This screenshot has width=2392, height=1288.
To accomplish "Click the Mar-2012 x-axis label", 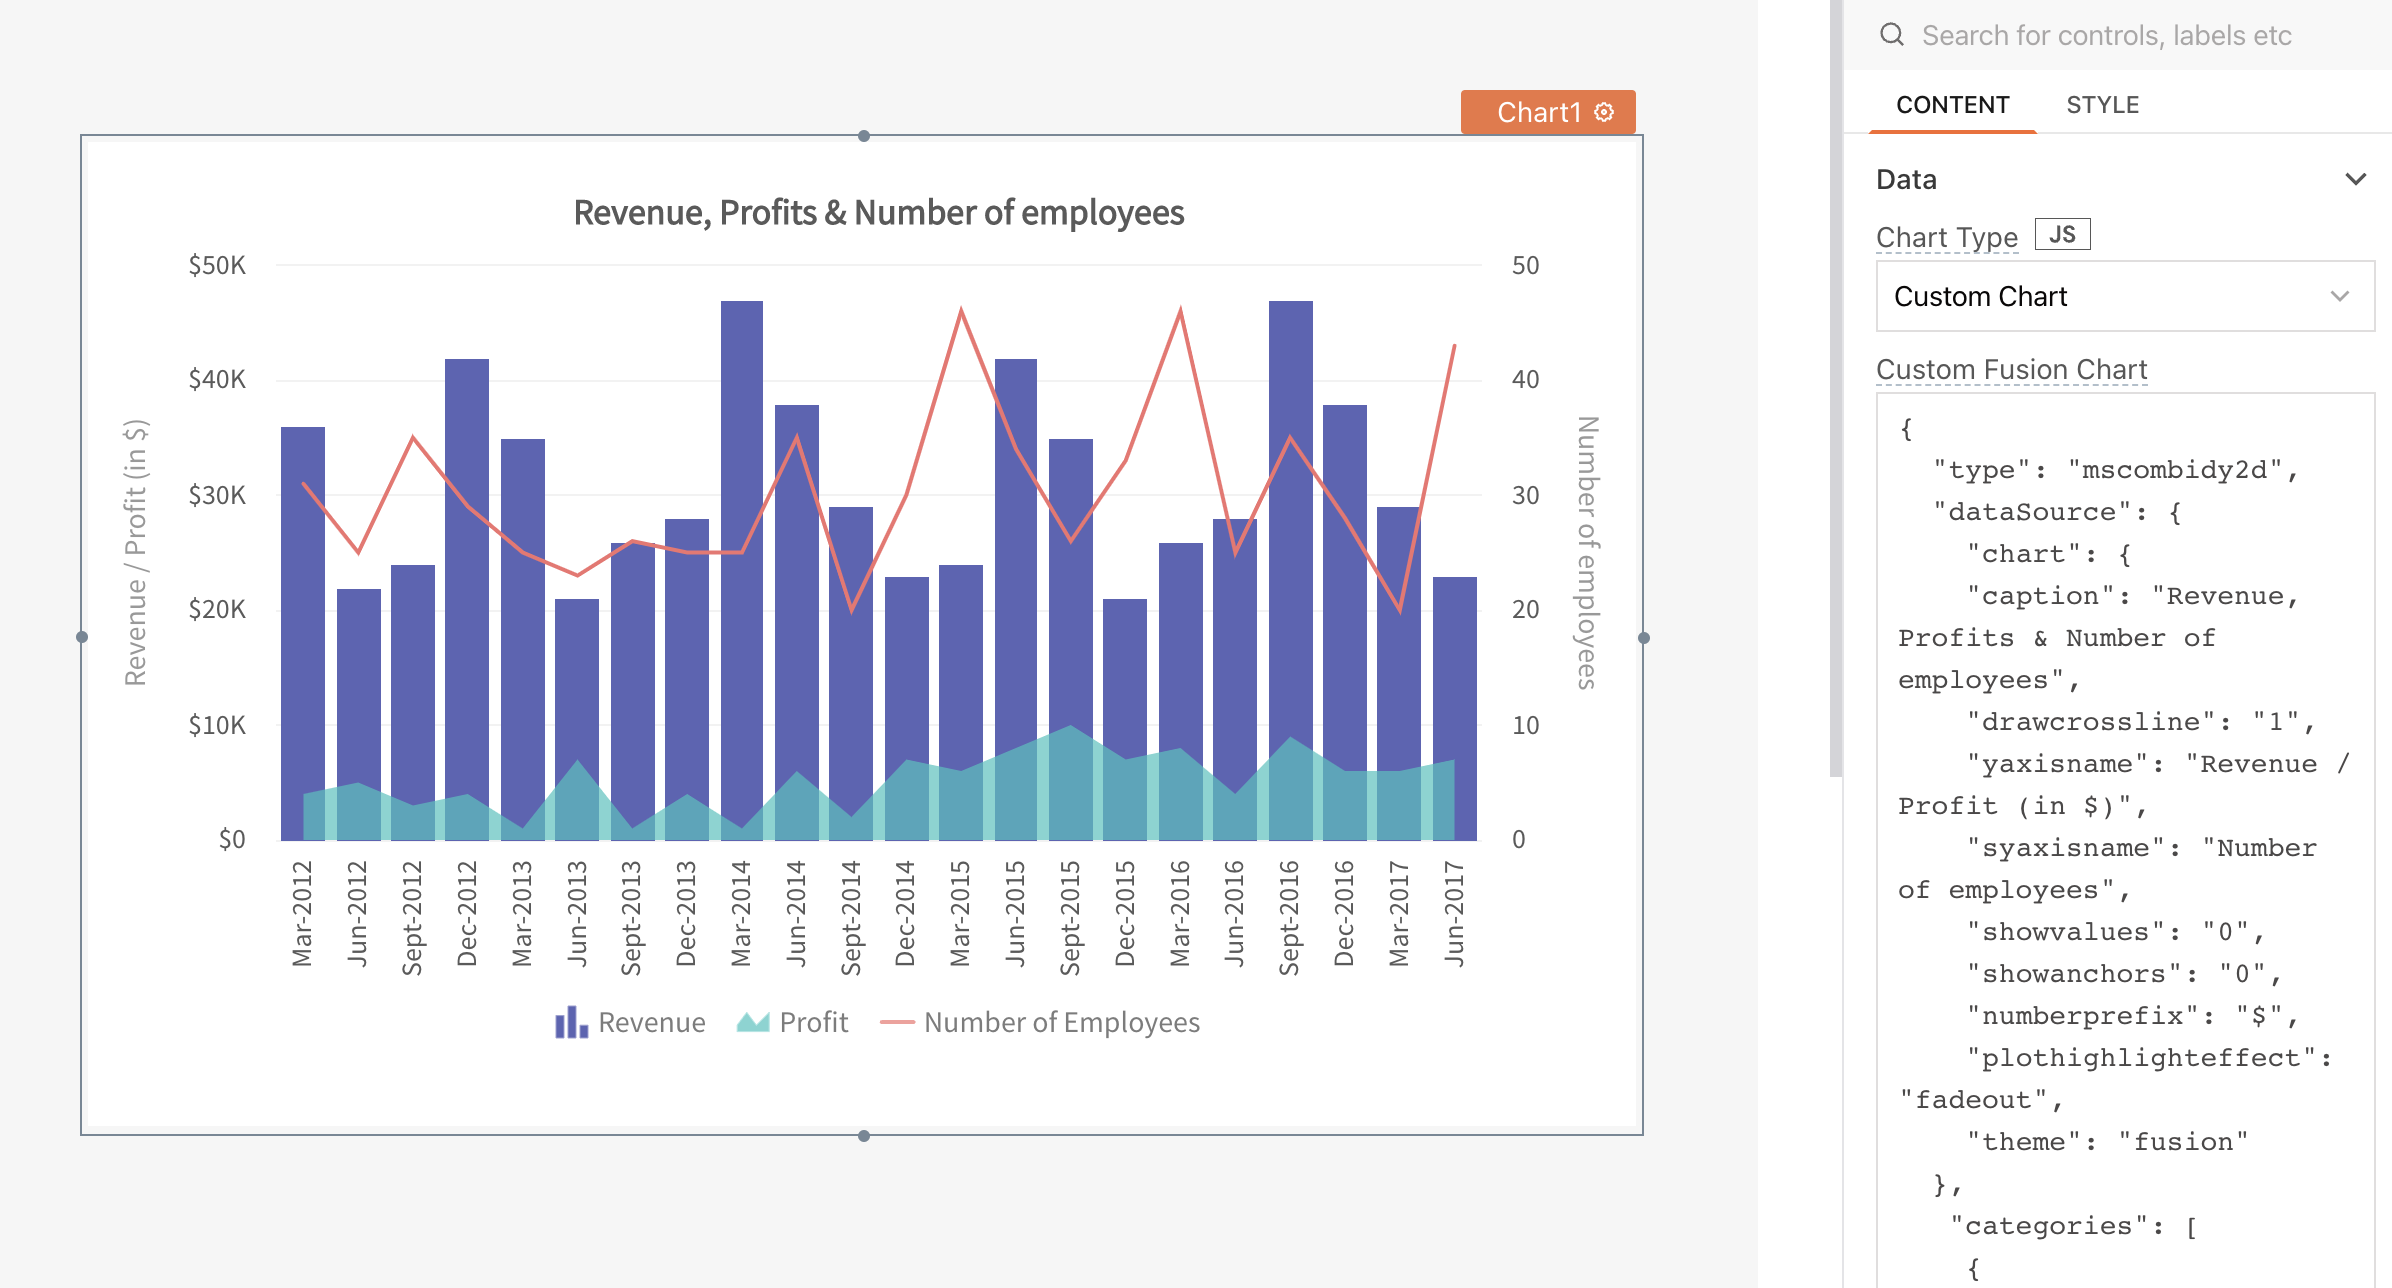I will pyautogui.click(x=302, y=913).
